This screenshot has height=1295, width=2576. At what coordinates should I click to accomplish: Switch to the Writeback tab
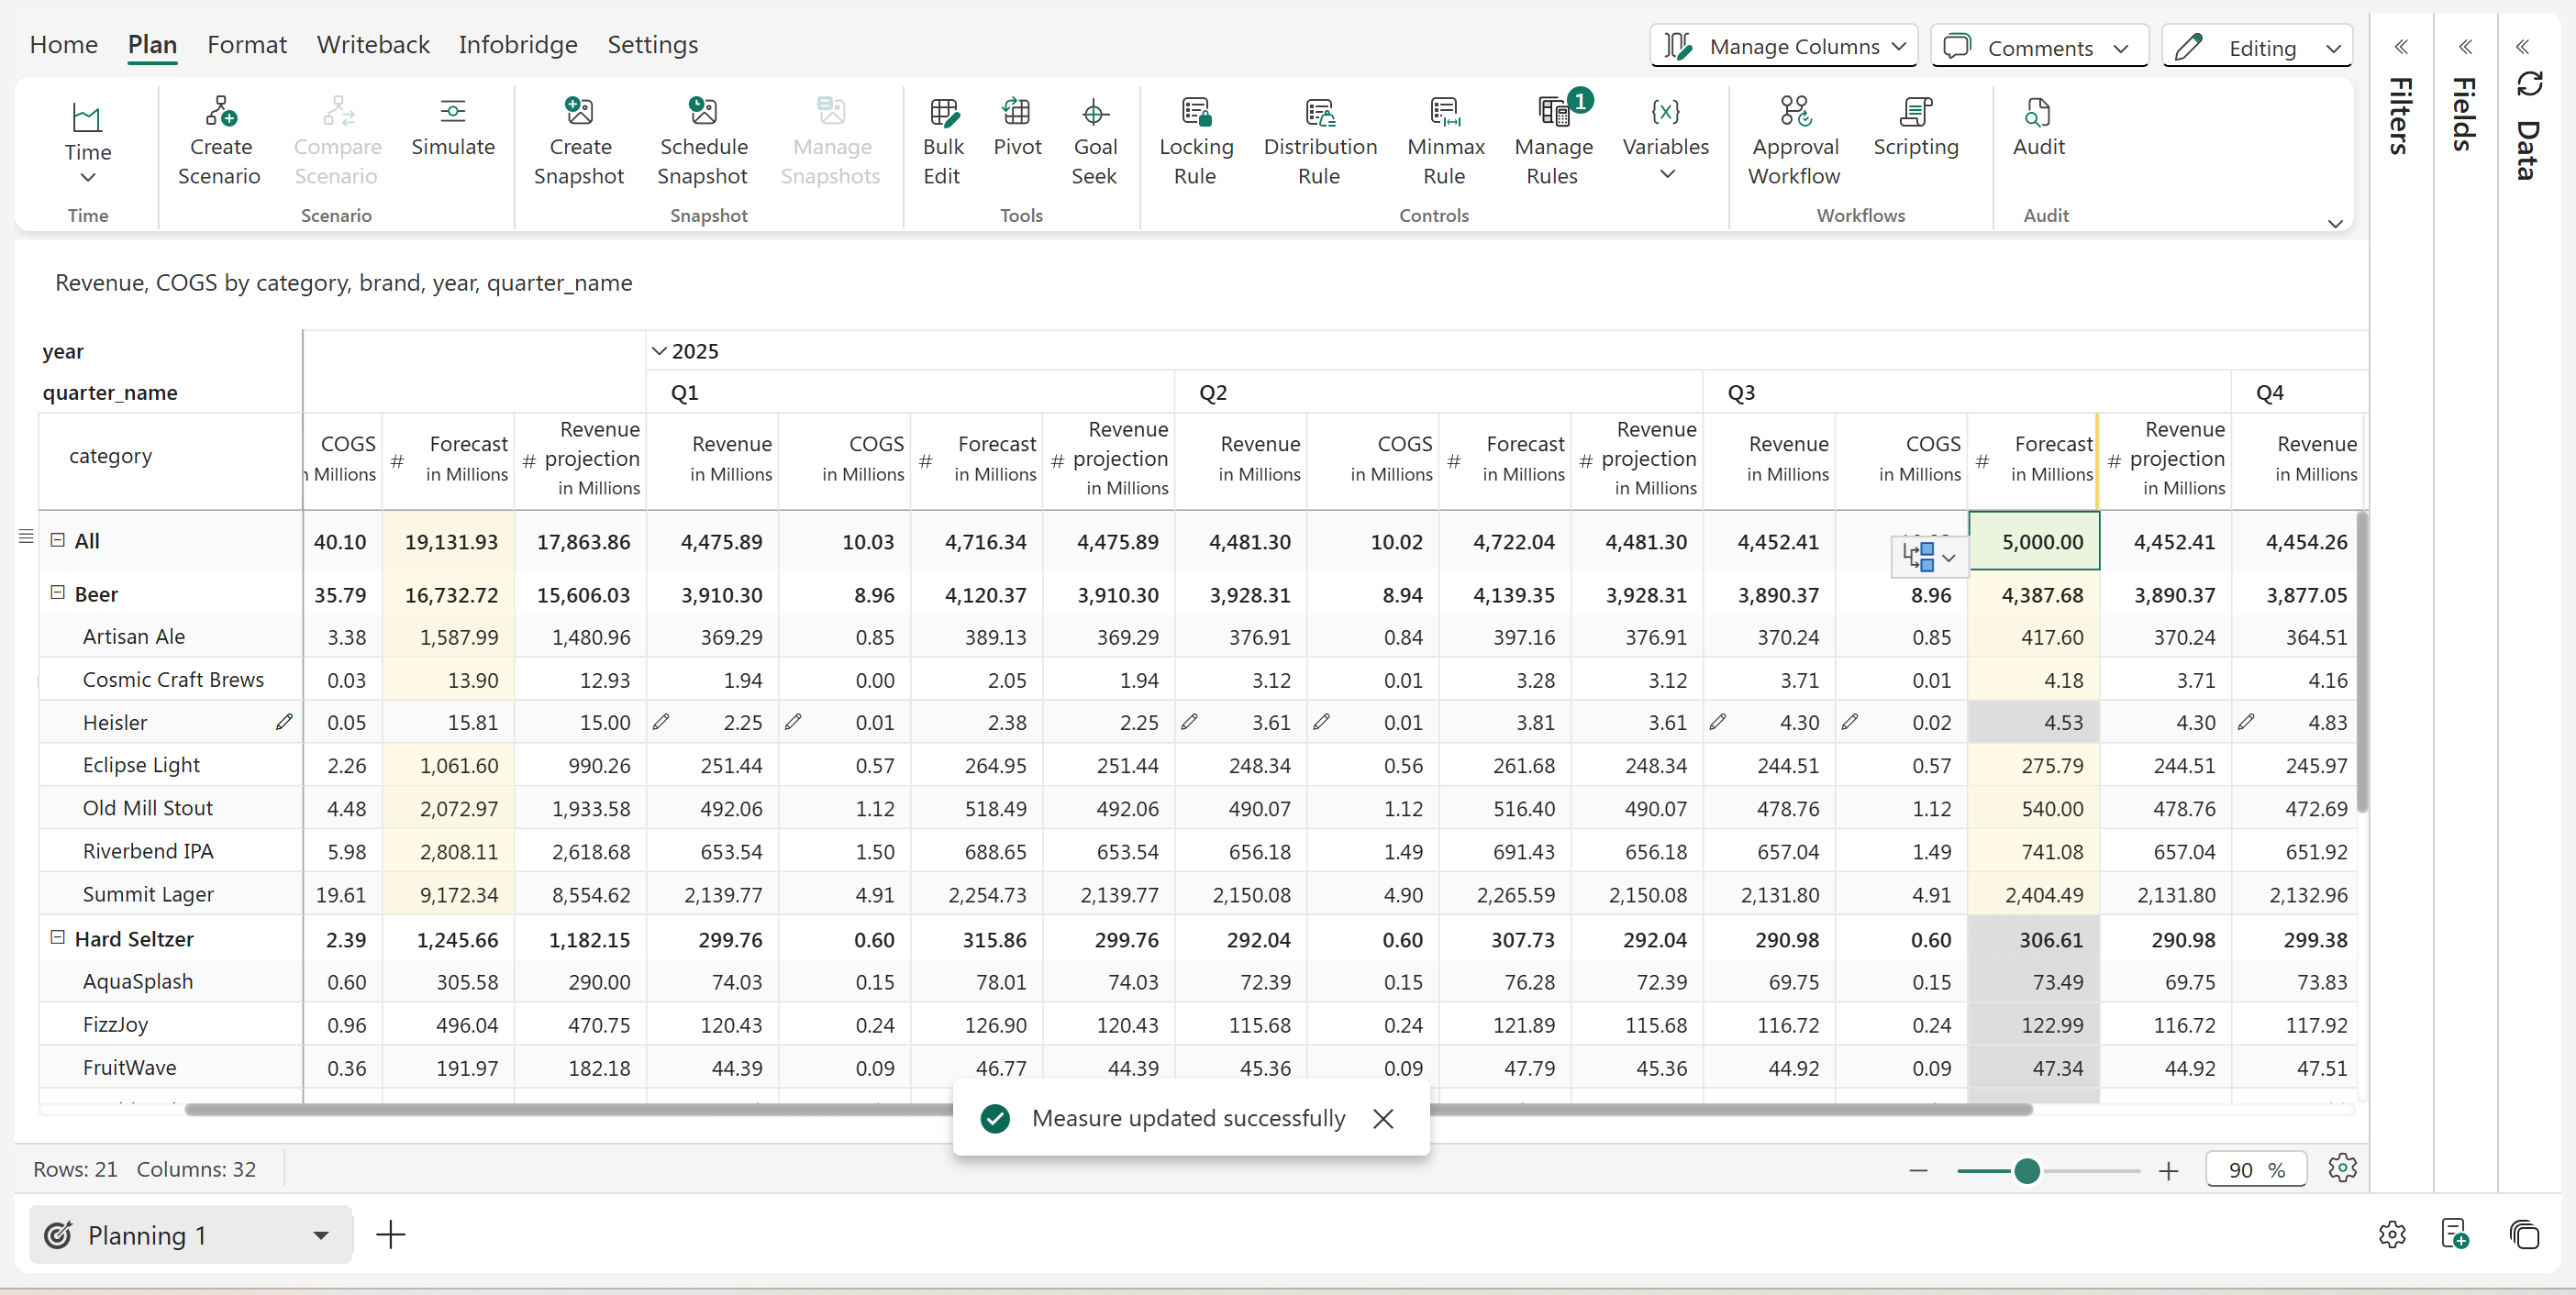(372, 45)
